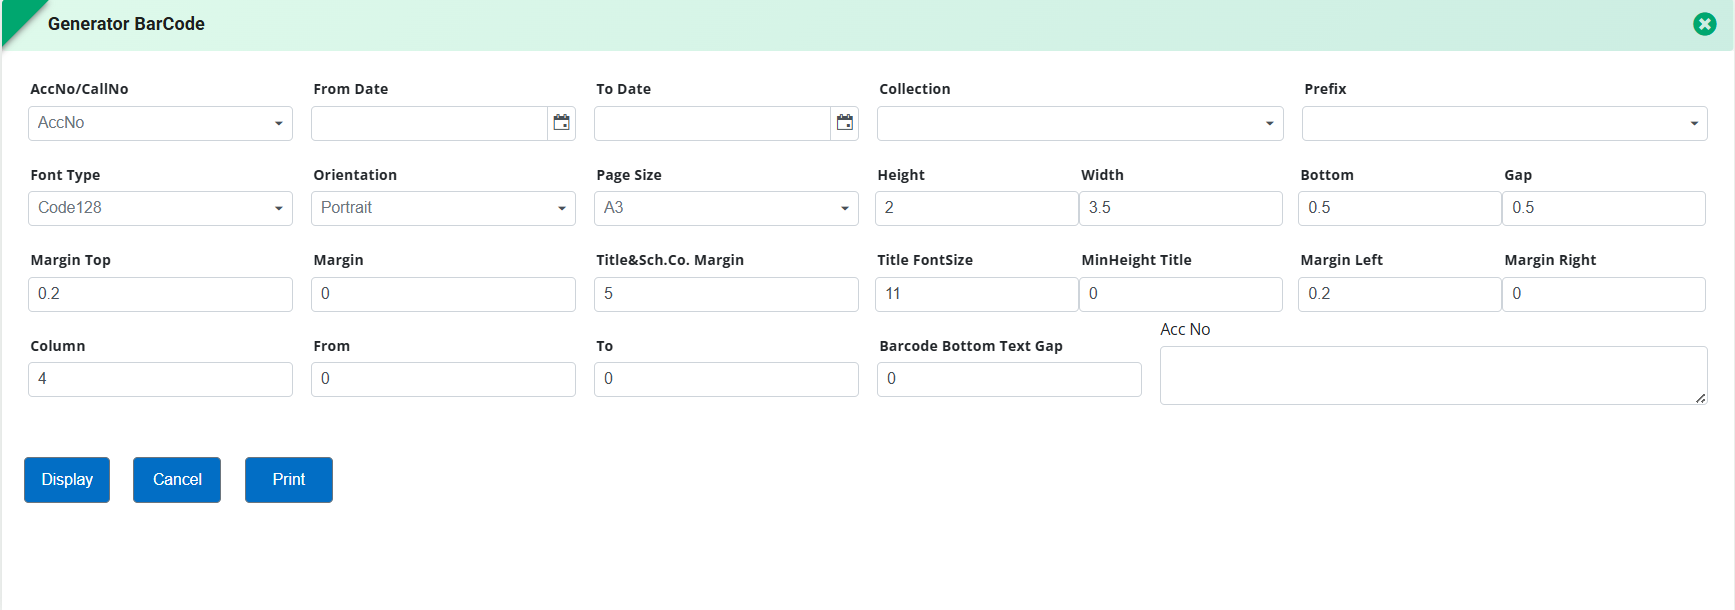Open the To Date calendar picker
This screenshot has width=1735, height=610.
click(845, 123)
